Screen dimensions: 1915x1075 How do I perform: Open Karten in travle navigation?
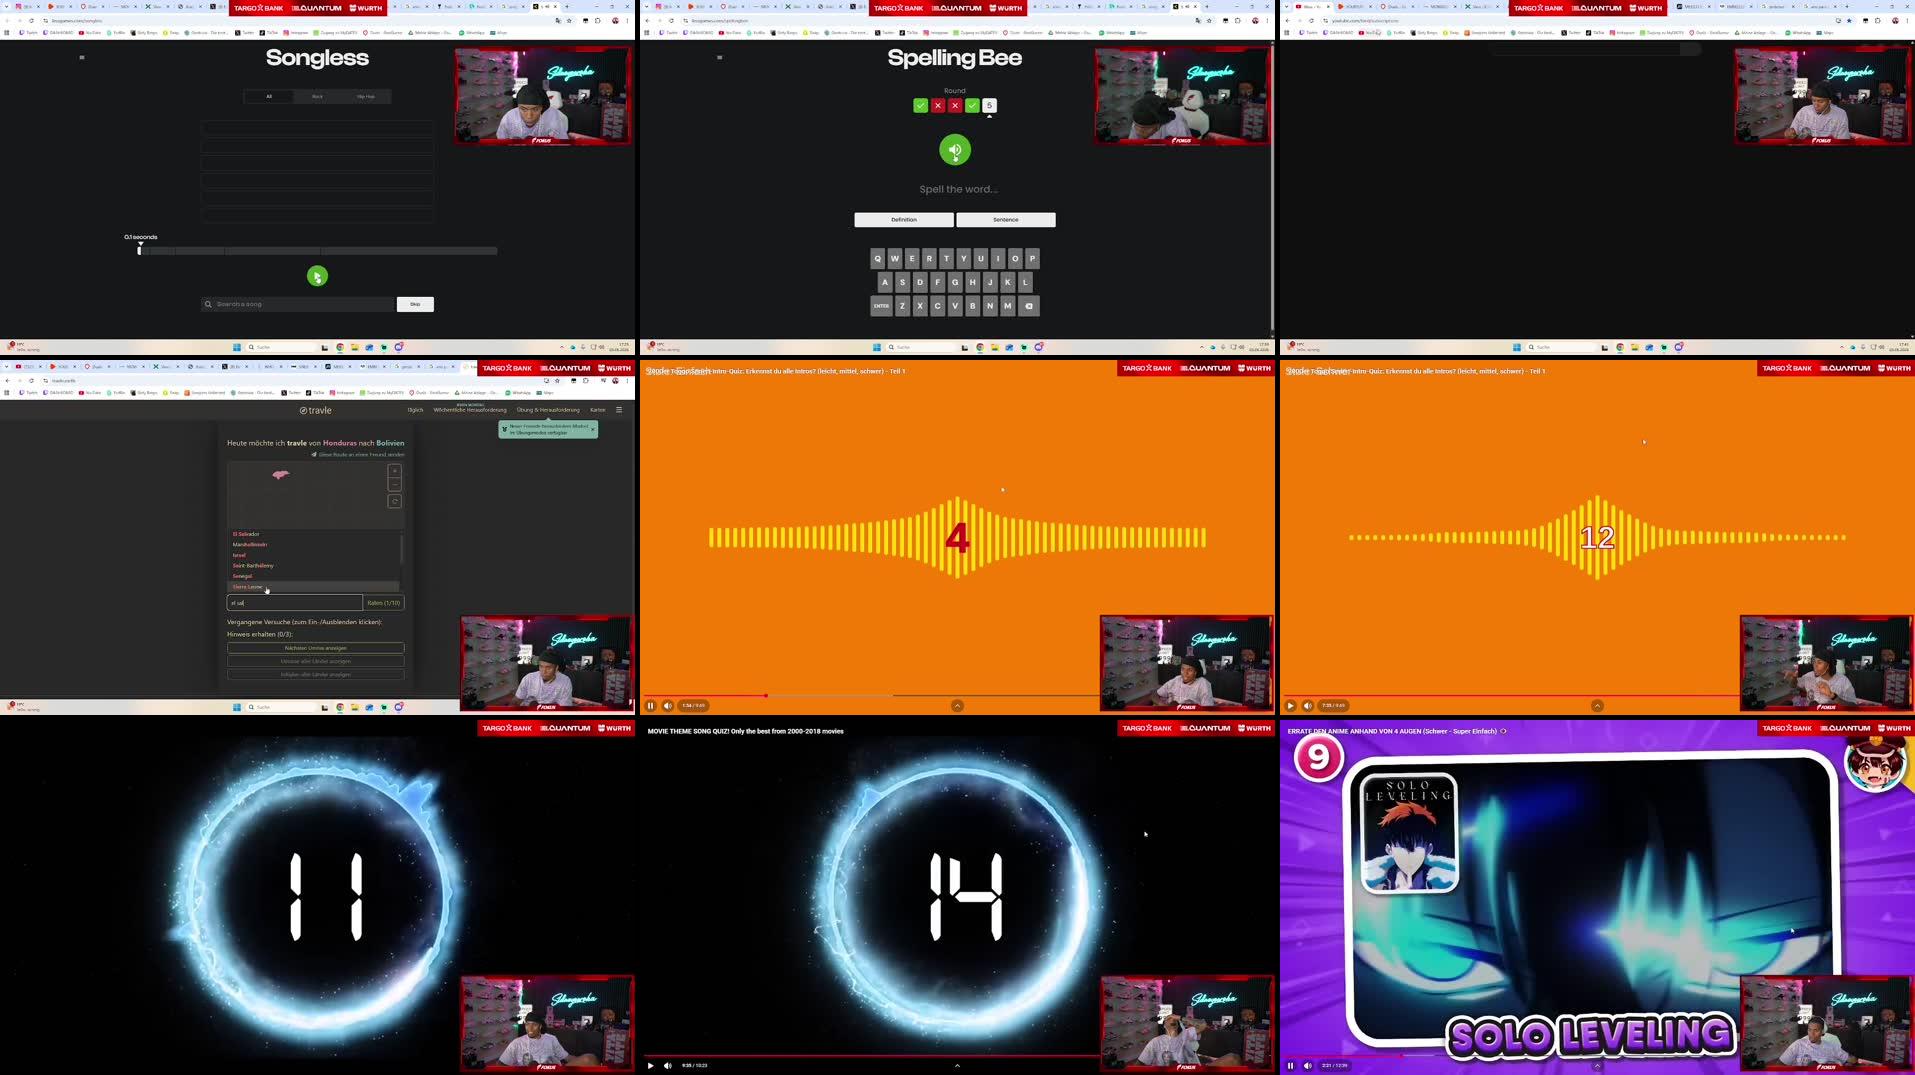pos(597,410)
